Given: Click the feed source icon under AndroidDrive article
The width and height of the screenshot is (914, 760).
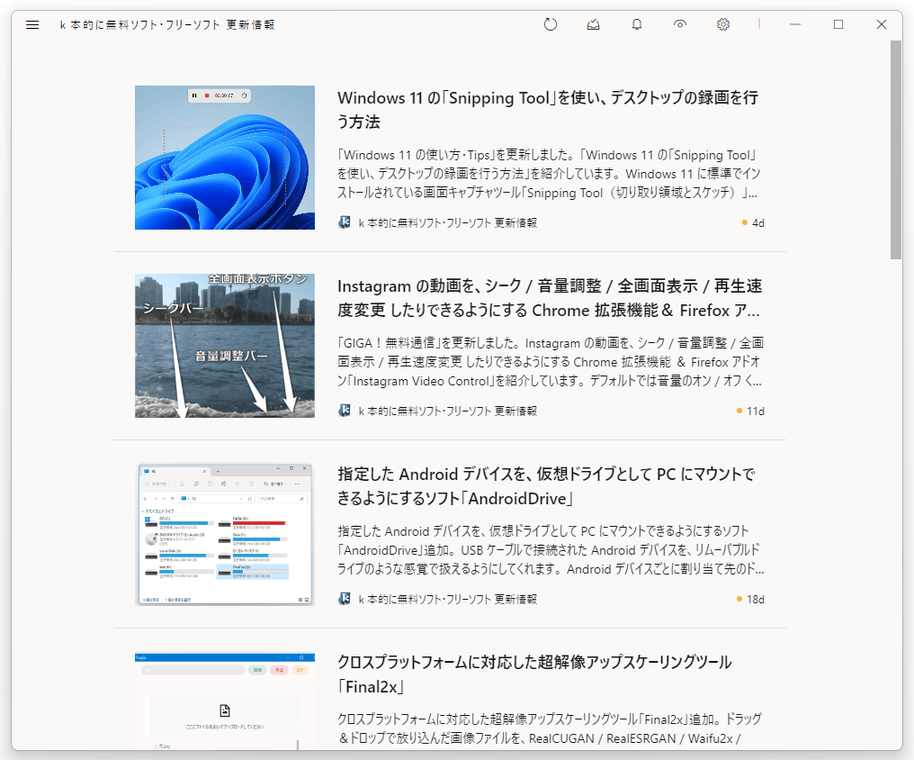Looking at the screenshot, I should click(344, 599).
